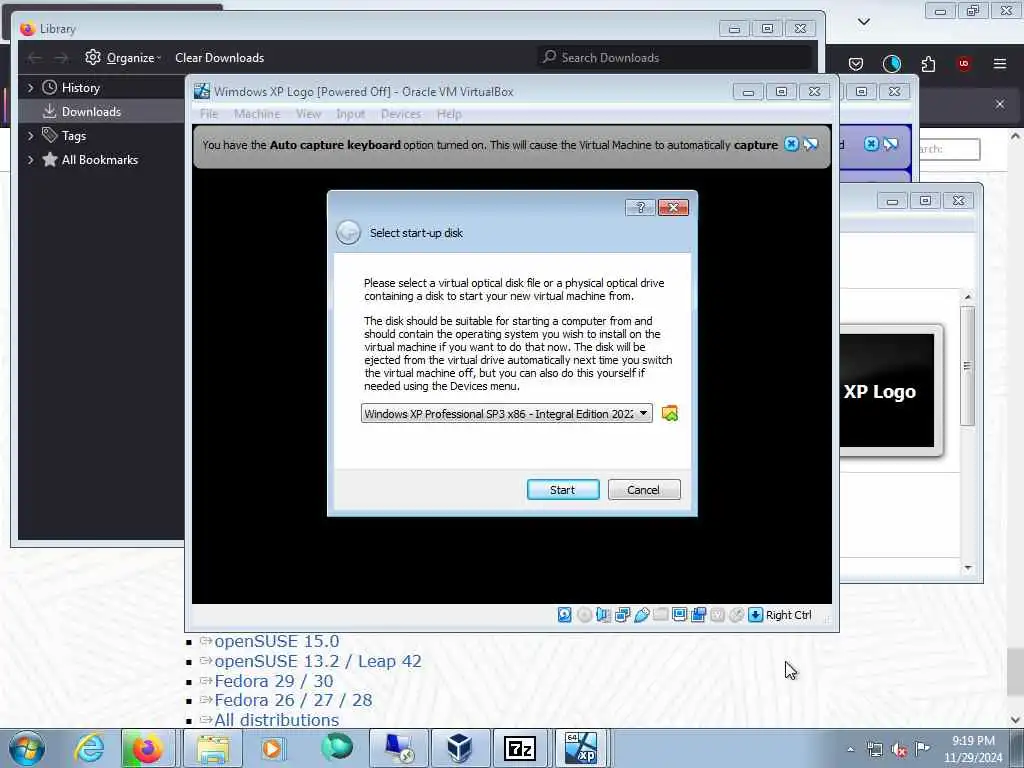Image resolution: width=1024 pixels, height=768 pixels.
Task: Open the openSUSE 13.2 / Leap 42 link
Action: point(318,661)
